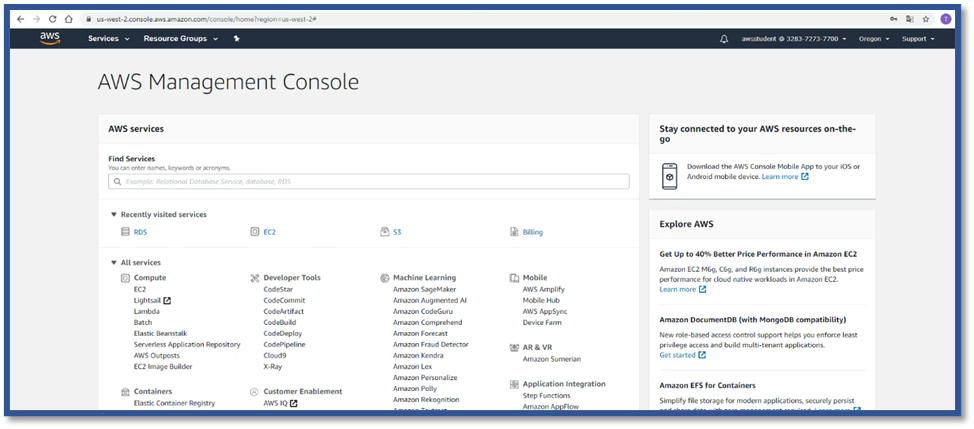Open X-Ray service
Viewport: 974px width, 429px height.
(x=273, y=367)
